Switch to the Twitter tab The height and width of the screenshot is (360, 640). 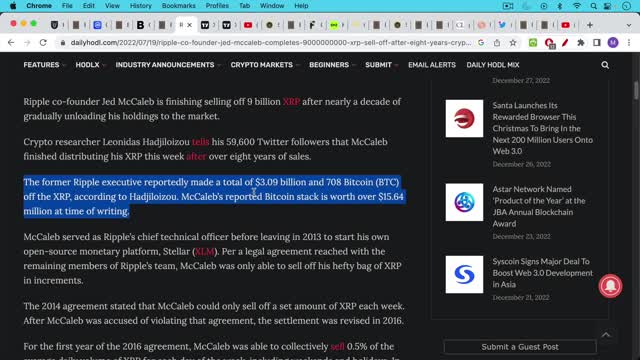pyautogui.click(x=502, y=25)
